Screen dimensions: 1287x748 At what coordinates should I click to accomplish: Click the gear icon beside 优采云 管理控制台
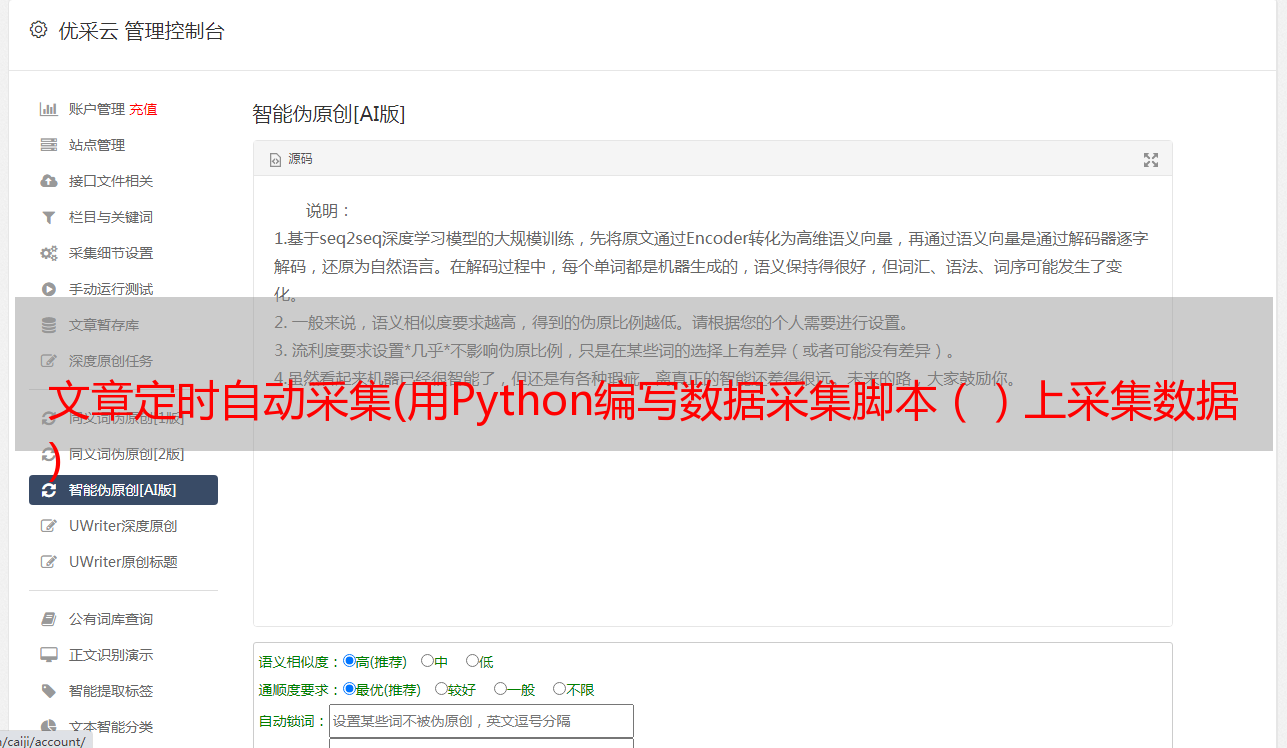38,30
